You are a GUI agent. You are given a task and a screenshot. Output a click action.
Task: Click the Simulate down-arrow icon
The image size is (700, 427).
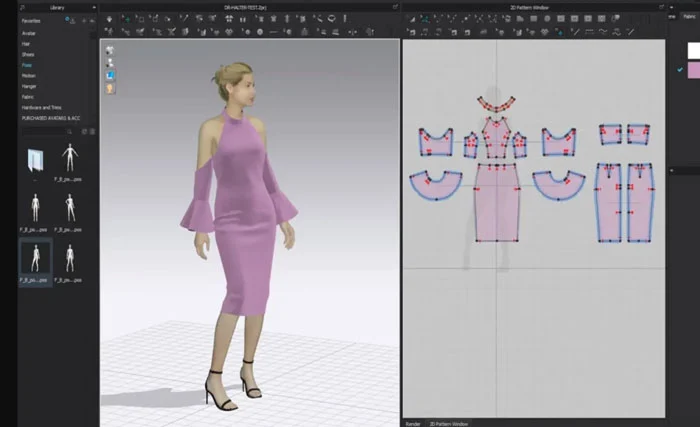[x=109, y=19]
